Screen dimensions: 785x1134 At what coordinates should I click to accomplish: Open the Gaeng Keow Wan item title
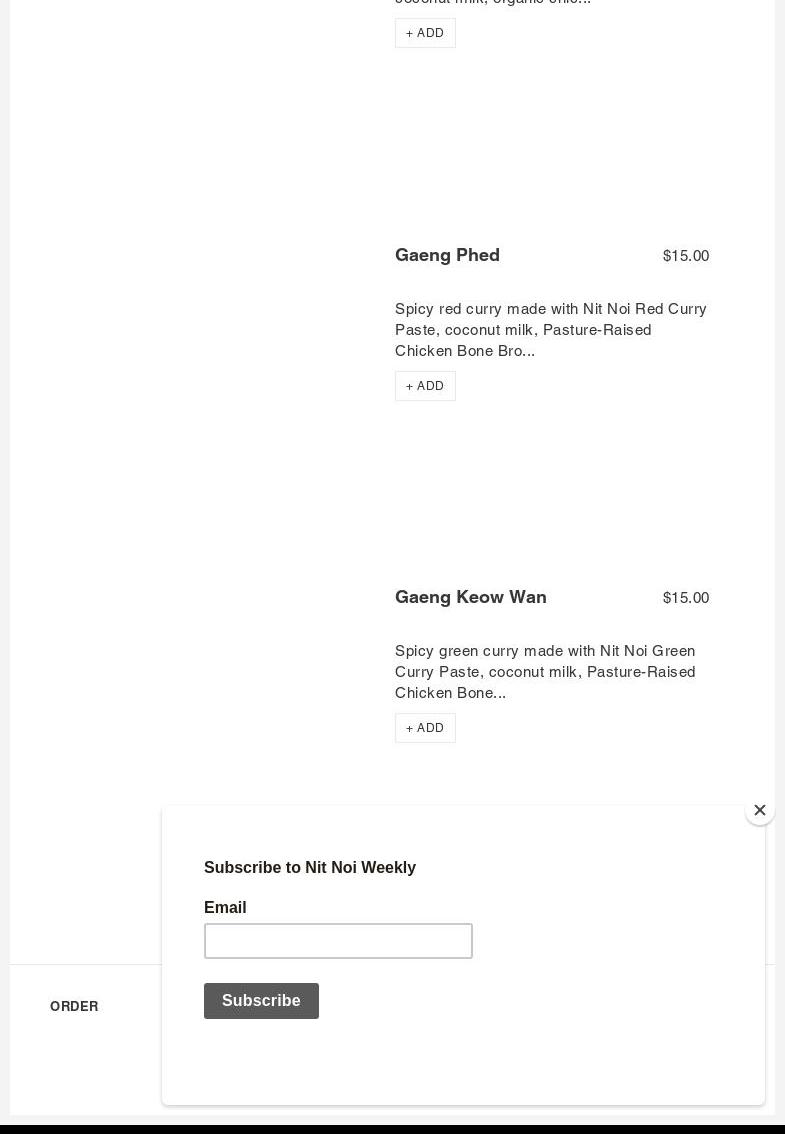pos(470,597)
